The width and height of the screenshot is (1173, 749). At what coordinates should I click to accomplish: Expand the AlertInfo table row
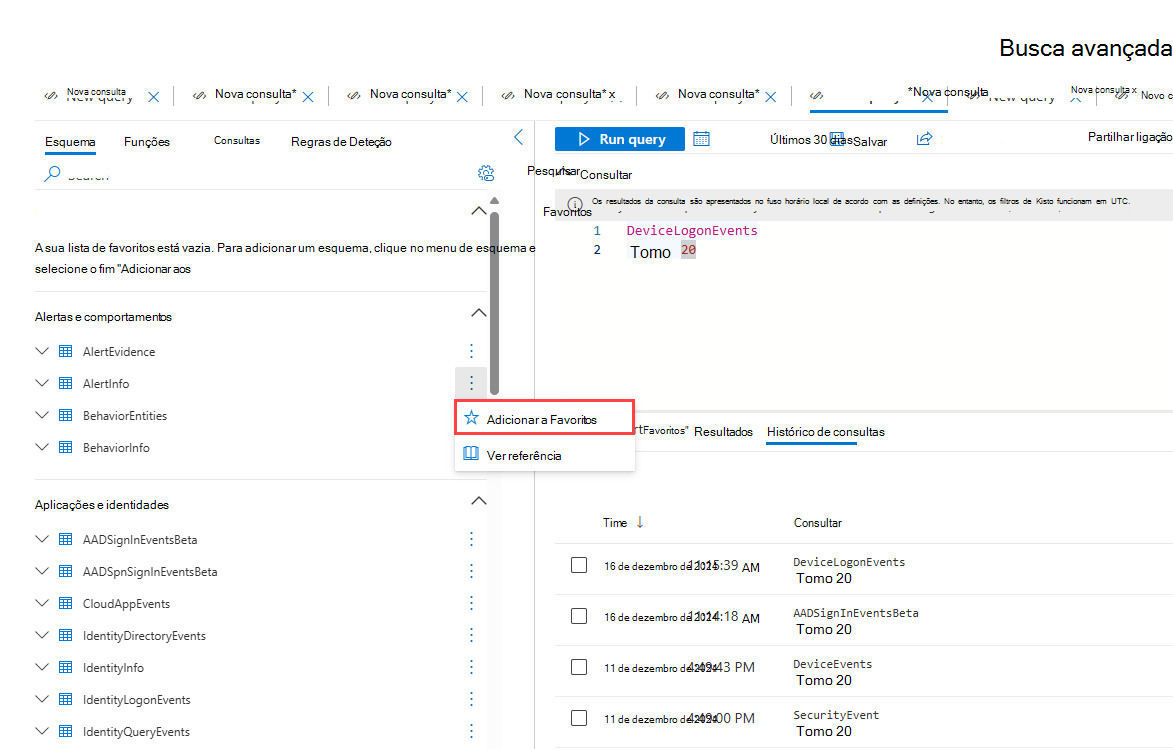42,383
